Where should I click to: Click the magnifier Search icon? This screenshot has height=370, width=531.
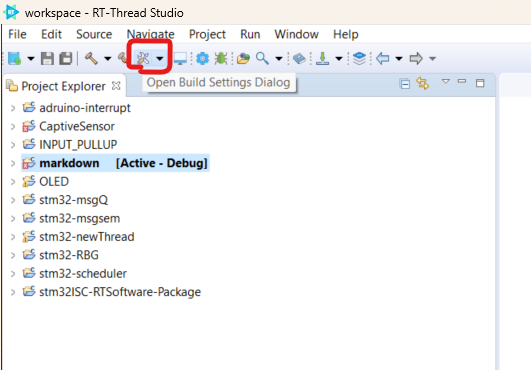click(x=262, y=58)
